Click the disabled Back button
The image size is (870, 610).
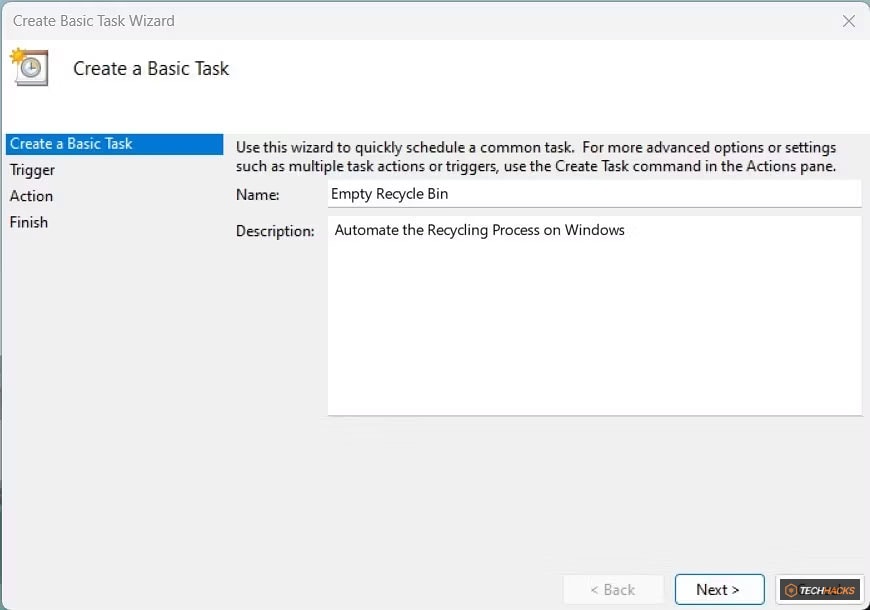click(613, 589)
